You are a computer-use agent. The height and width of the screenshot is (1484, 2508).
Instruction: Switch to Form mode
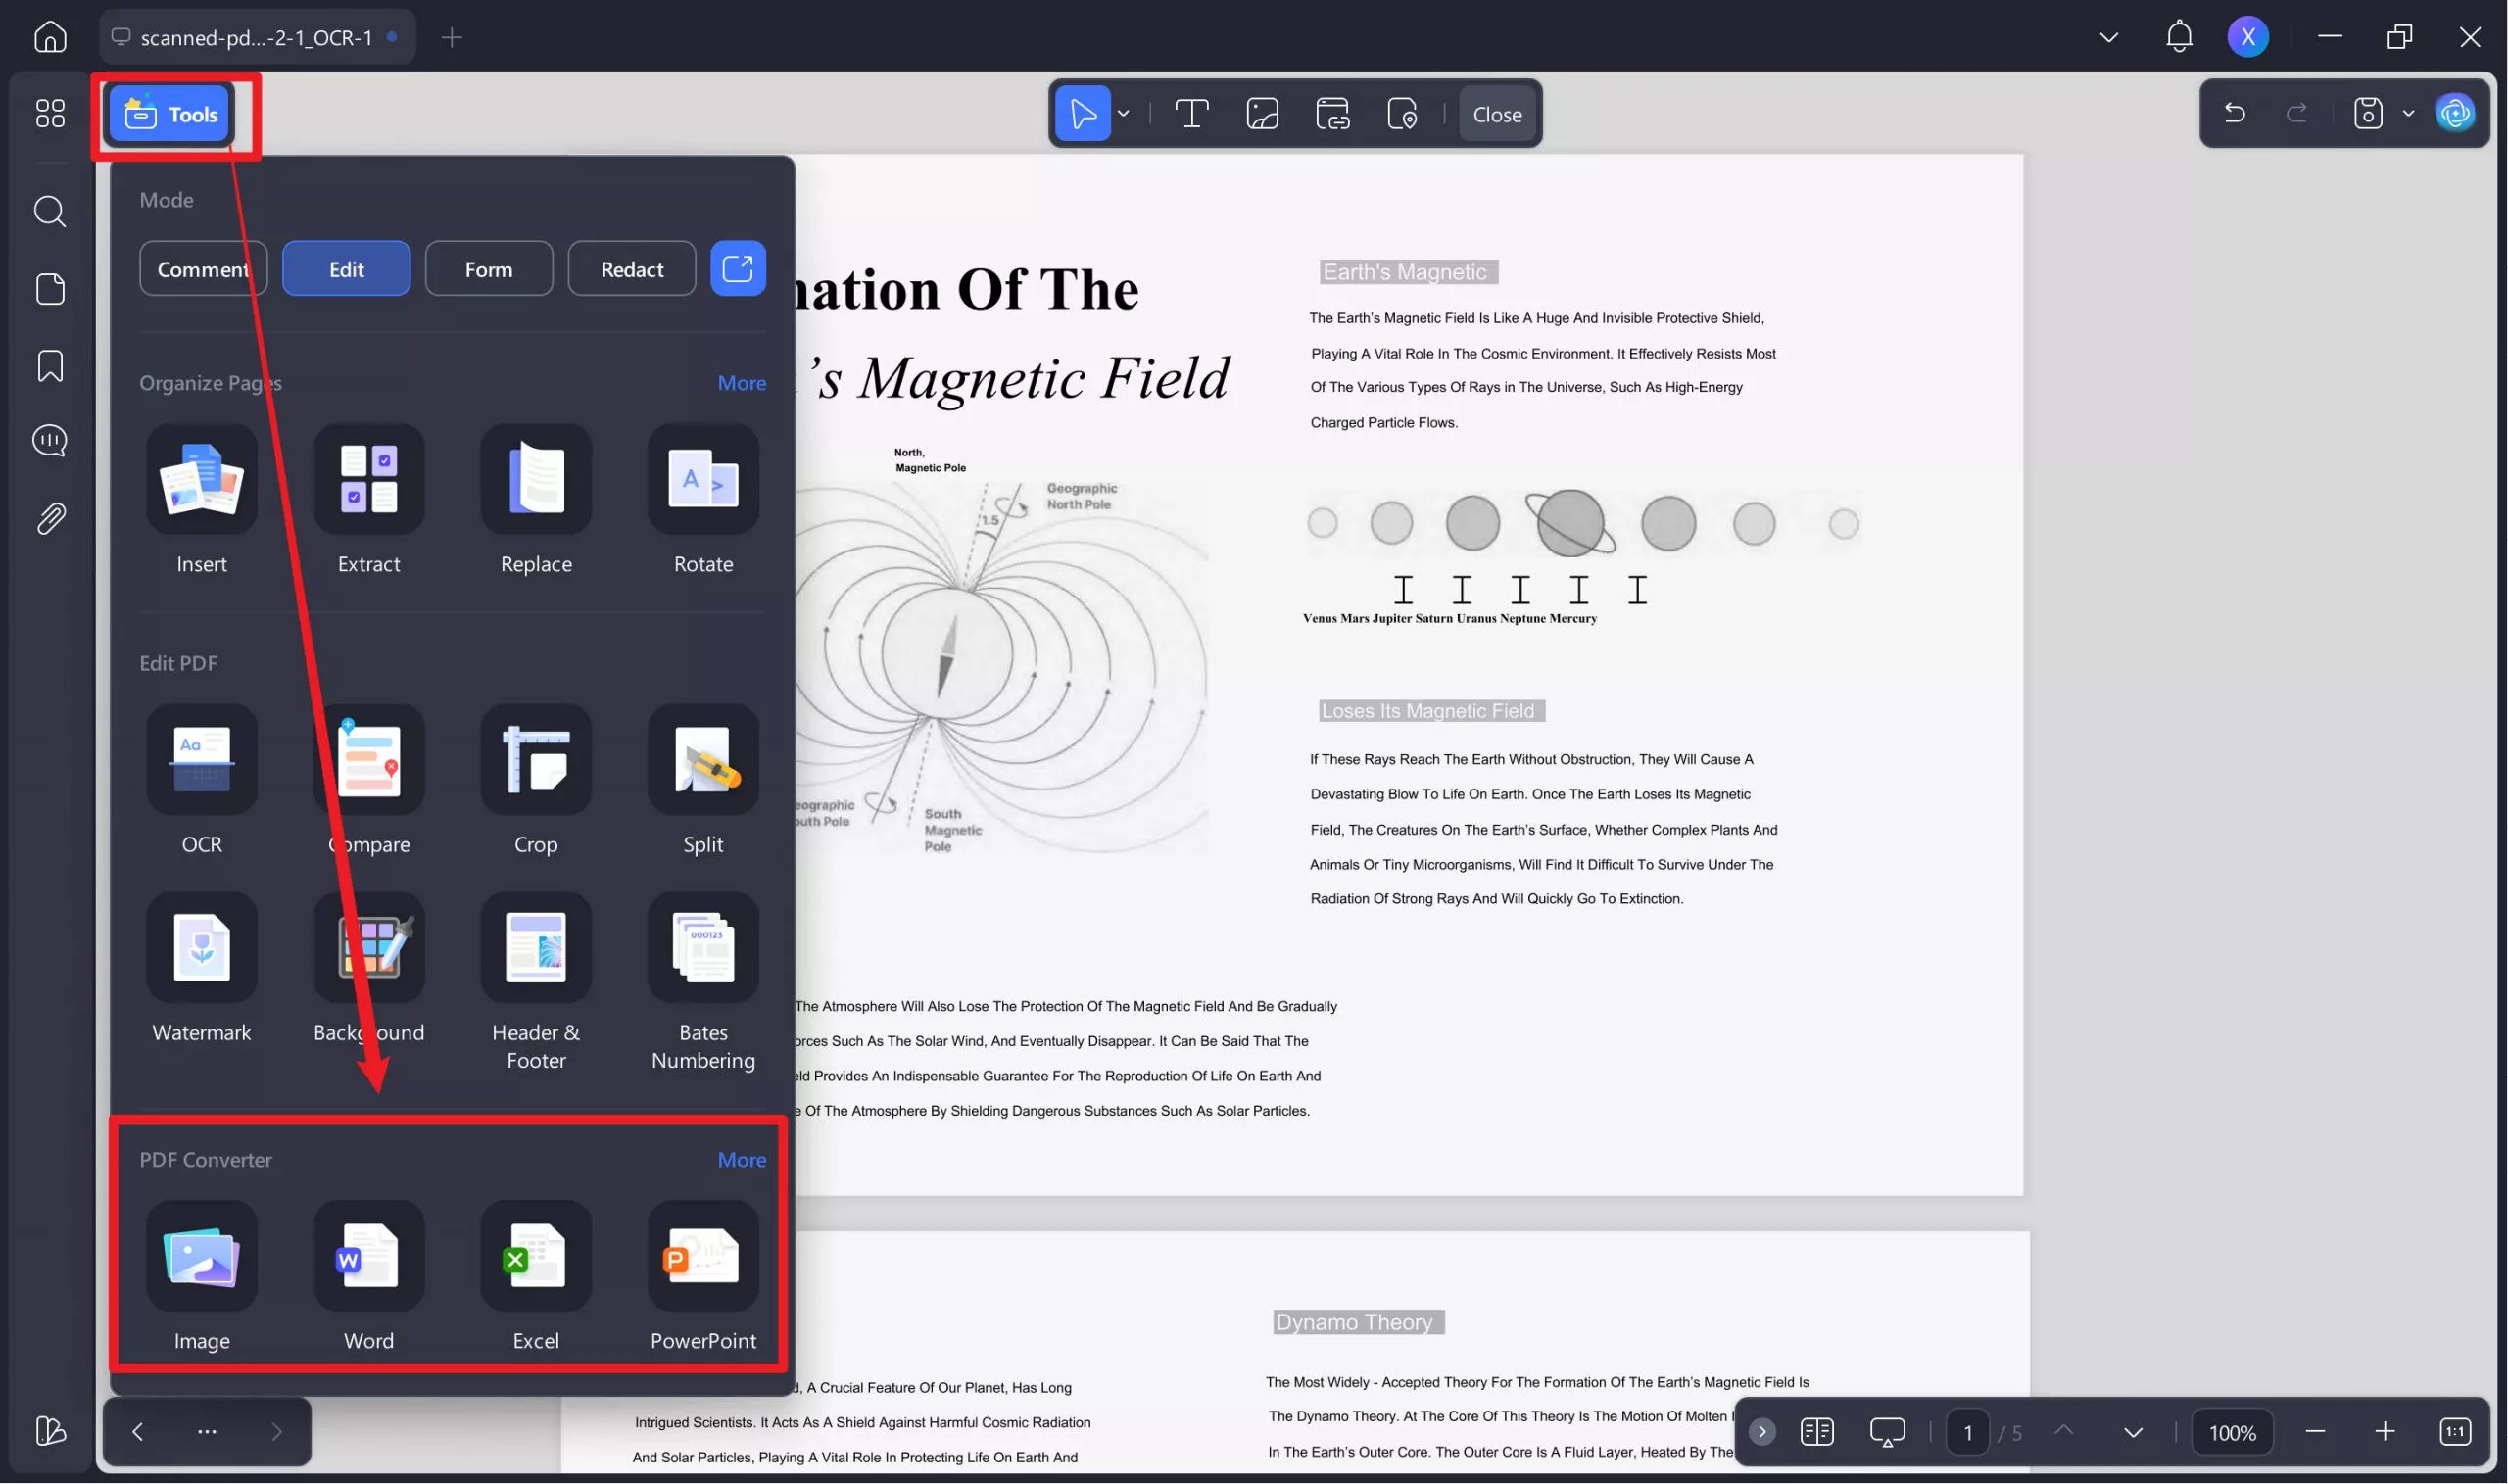(x=489, y=268)
